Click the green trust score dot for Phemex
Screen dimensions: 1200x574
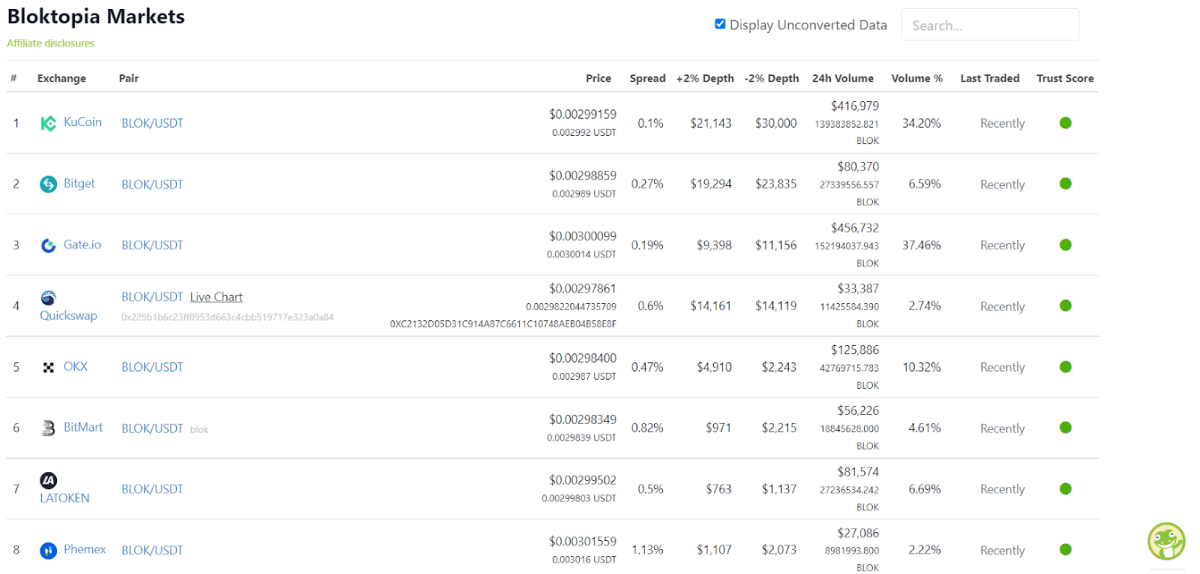pos(1065,550)
